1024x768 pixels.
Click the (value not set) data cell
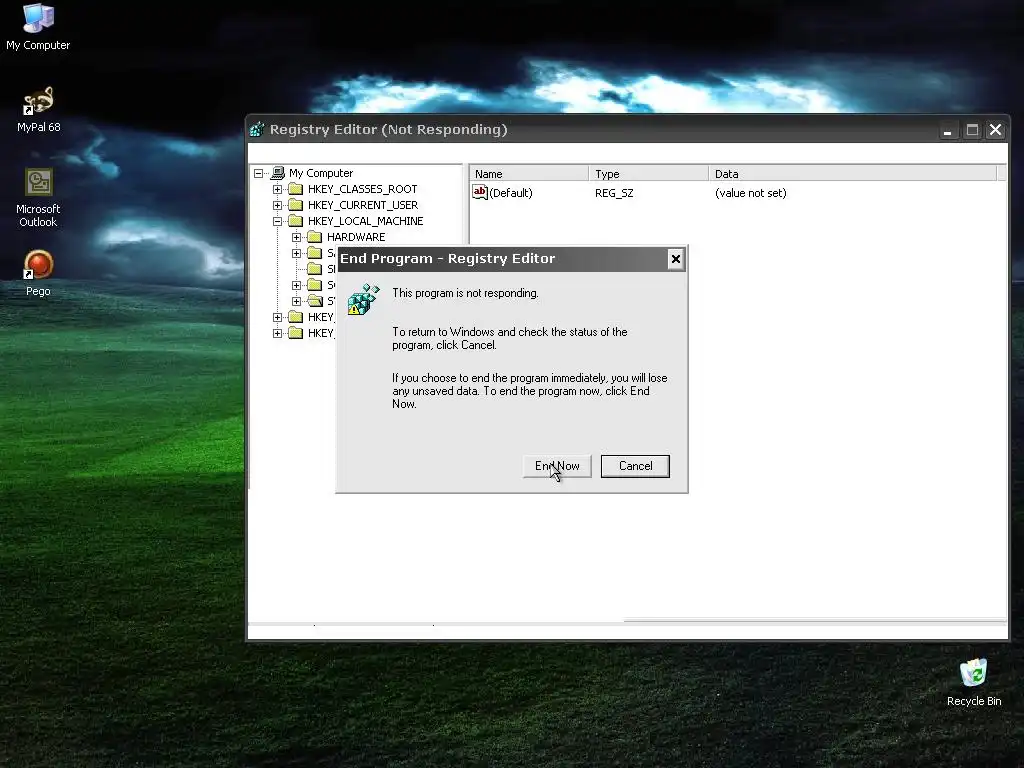(x=750, y=193)
